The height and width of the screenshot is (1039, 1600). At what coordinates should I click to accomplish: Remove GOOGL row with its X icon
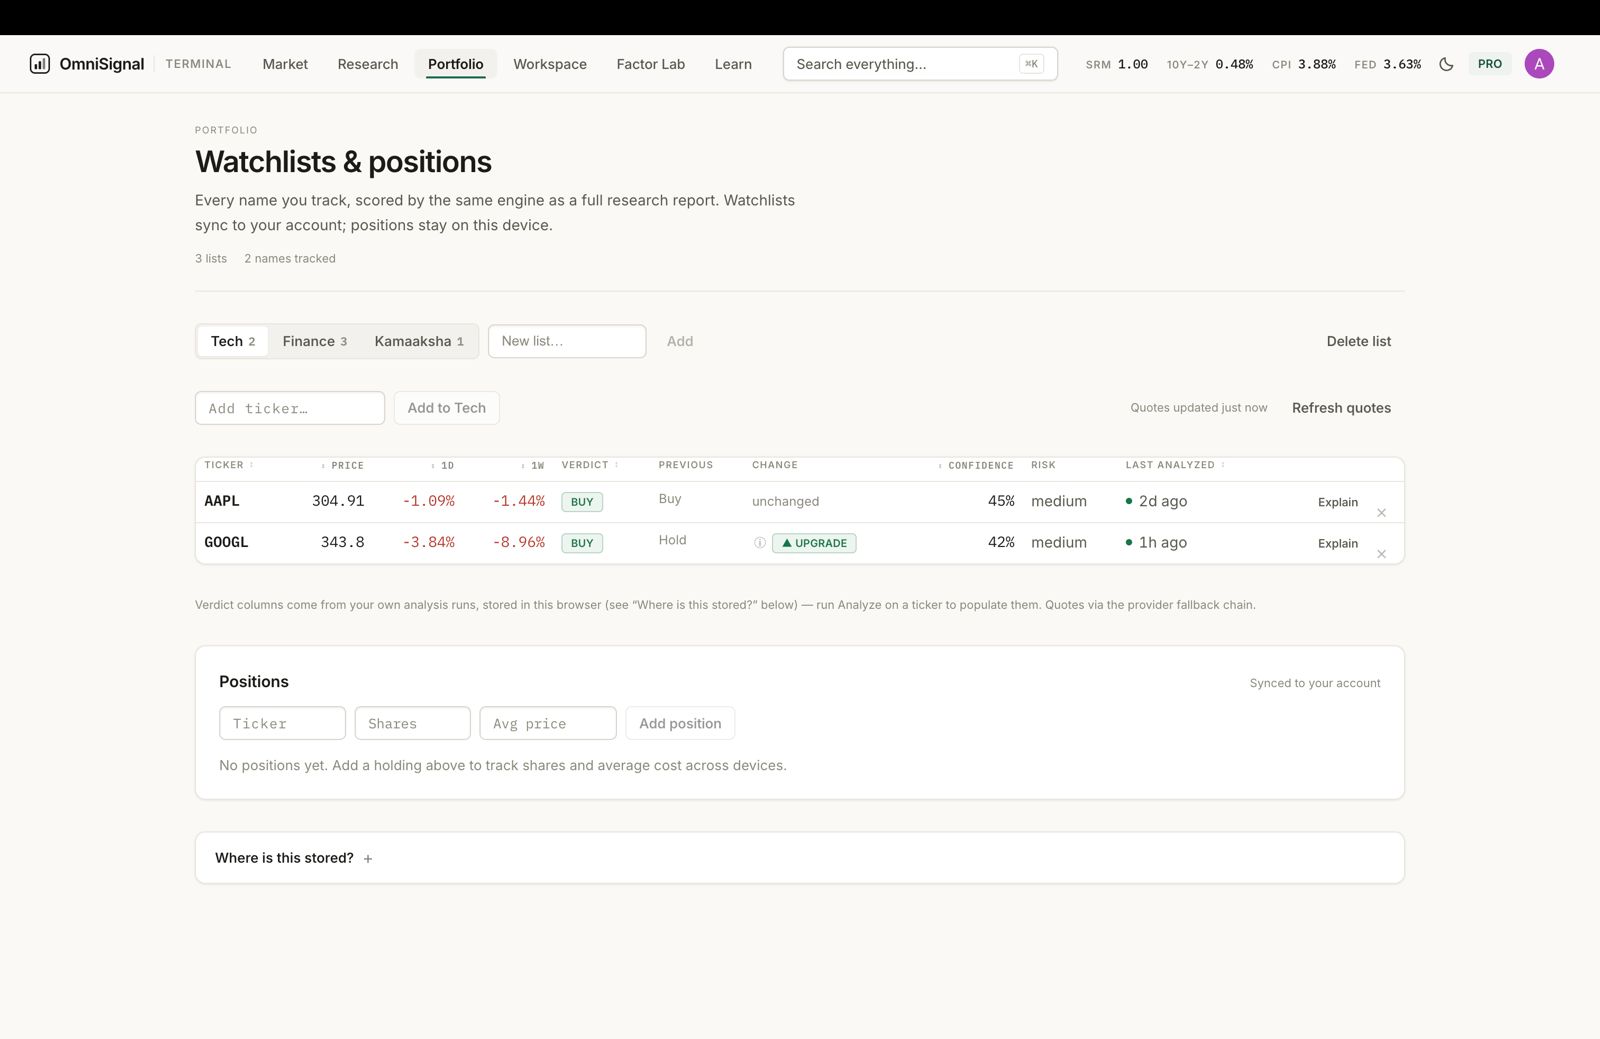click(x=1381, y=554)
